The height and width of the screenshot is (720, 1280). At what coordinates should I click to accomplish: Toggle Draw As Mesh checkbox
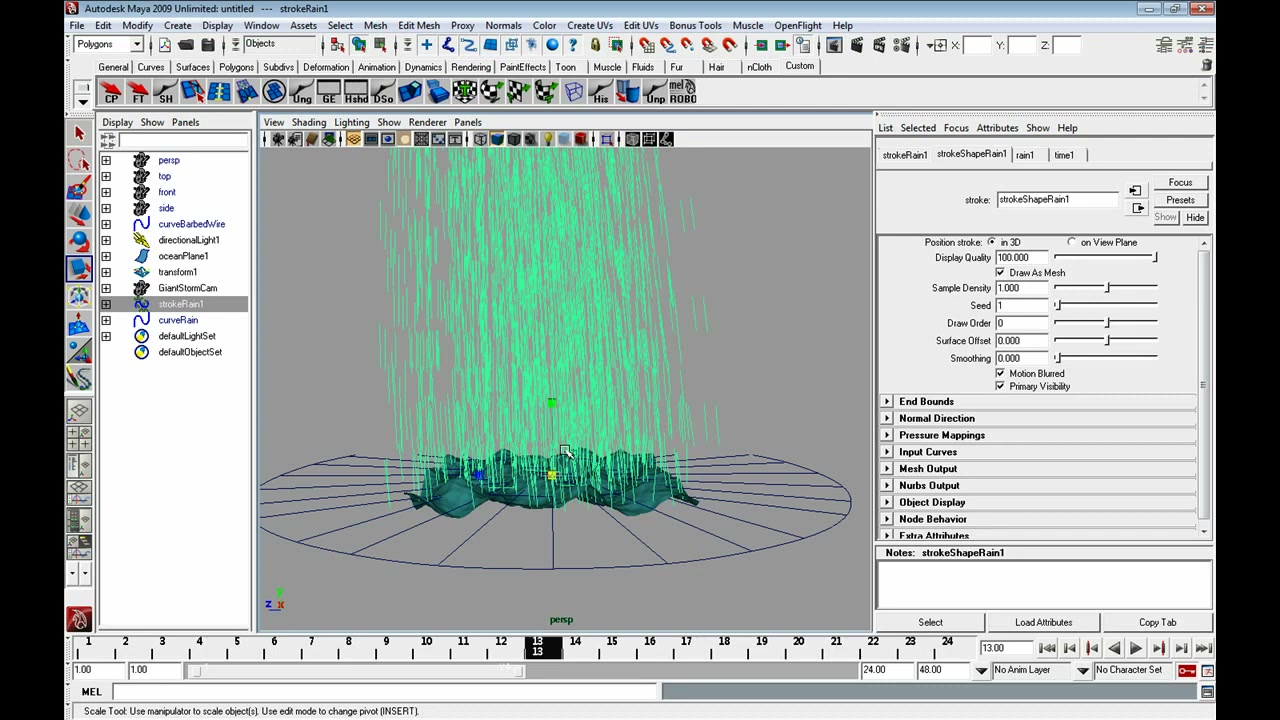click(x=1000, y=272)
